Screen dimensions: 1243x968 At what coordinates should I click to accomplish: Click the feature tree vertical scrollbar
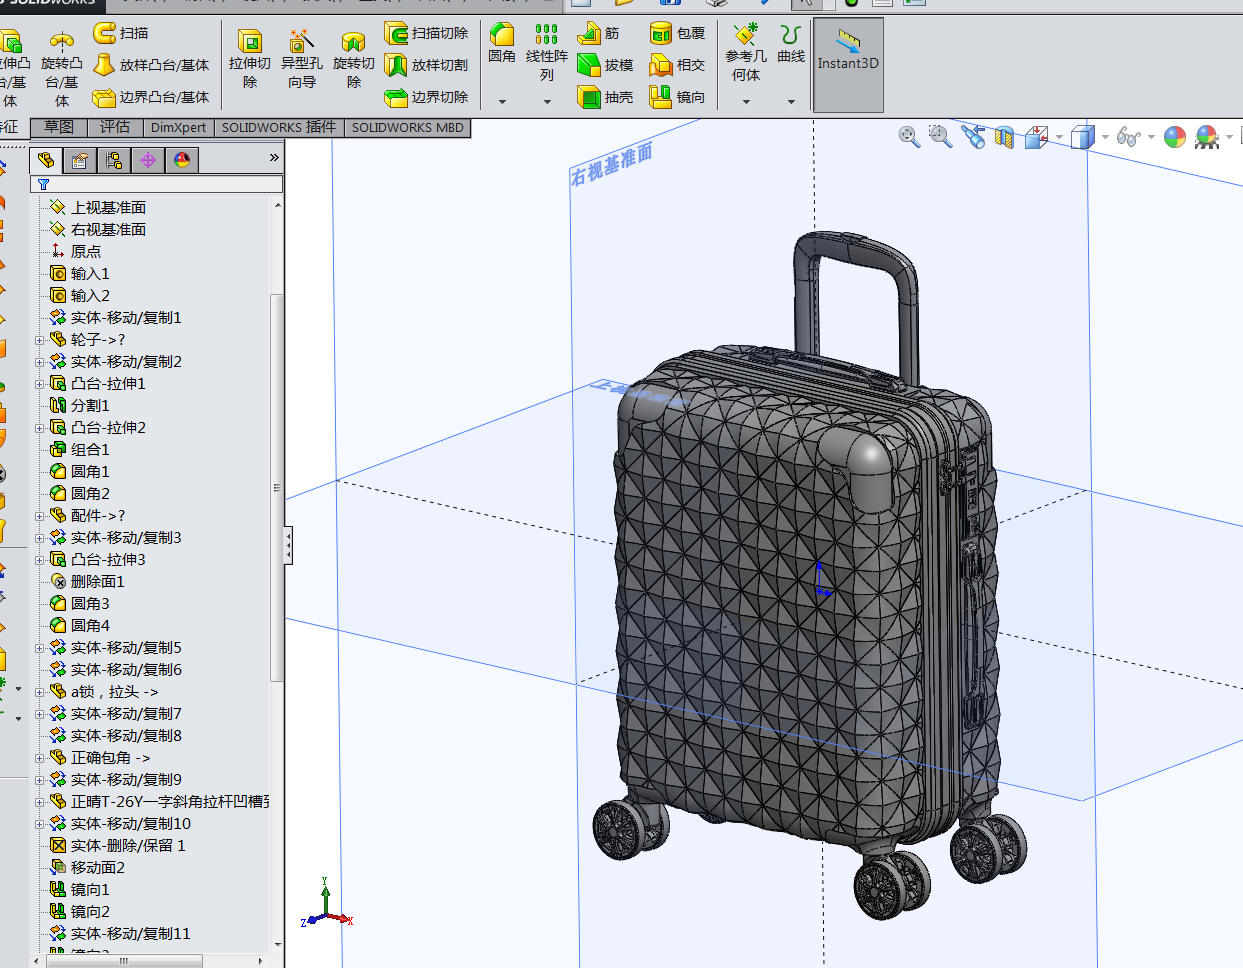pyautogui.click(x=277, y=490)
